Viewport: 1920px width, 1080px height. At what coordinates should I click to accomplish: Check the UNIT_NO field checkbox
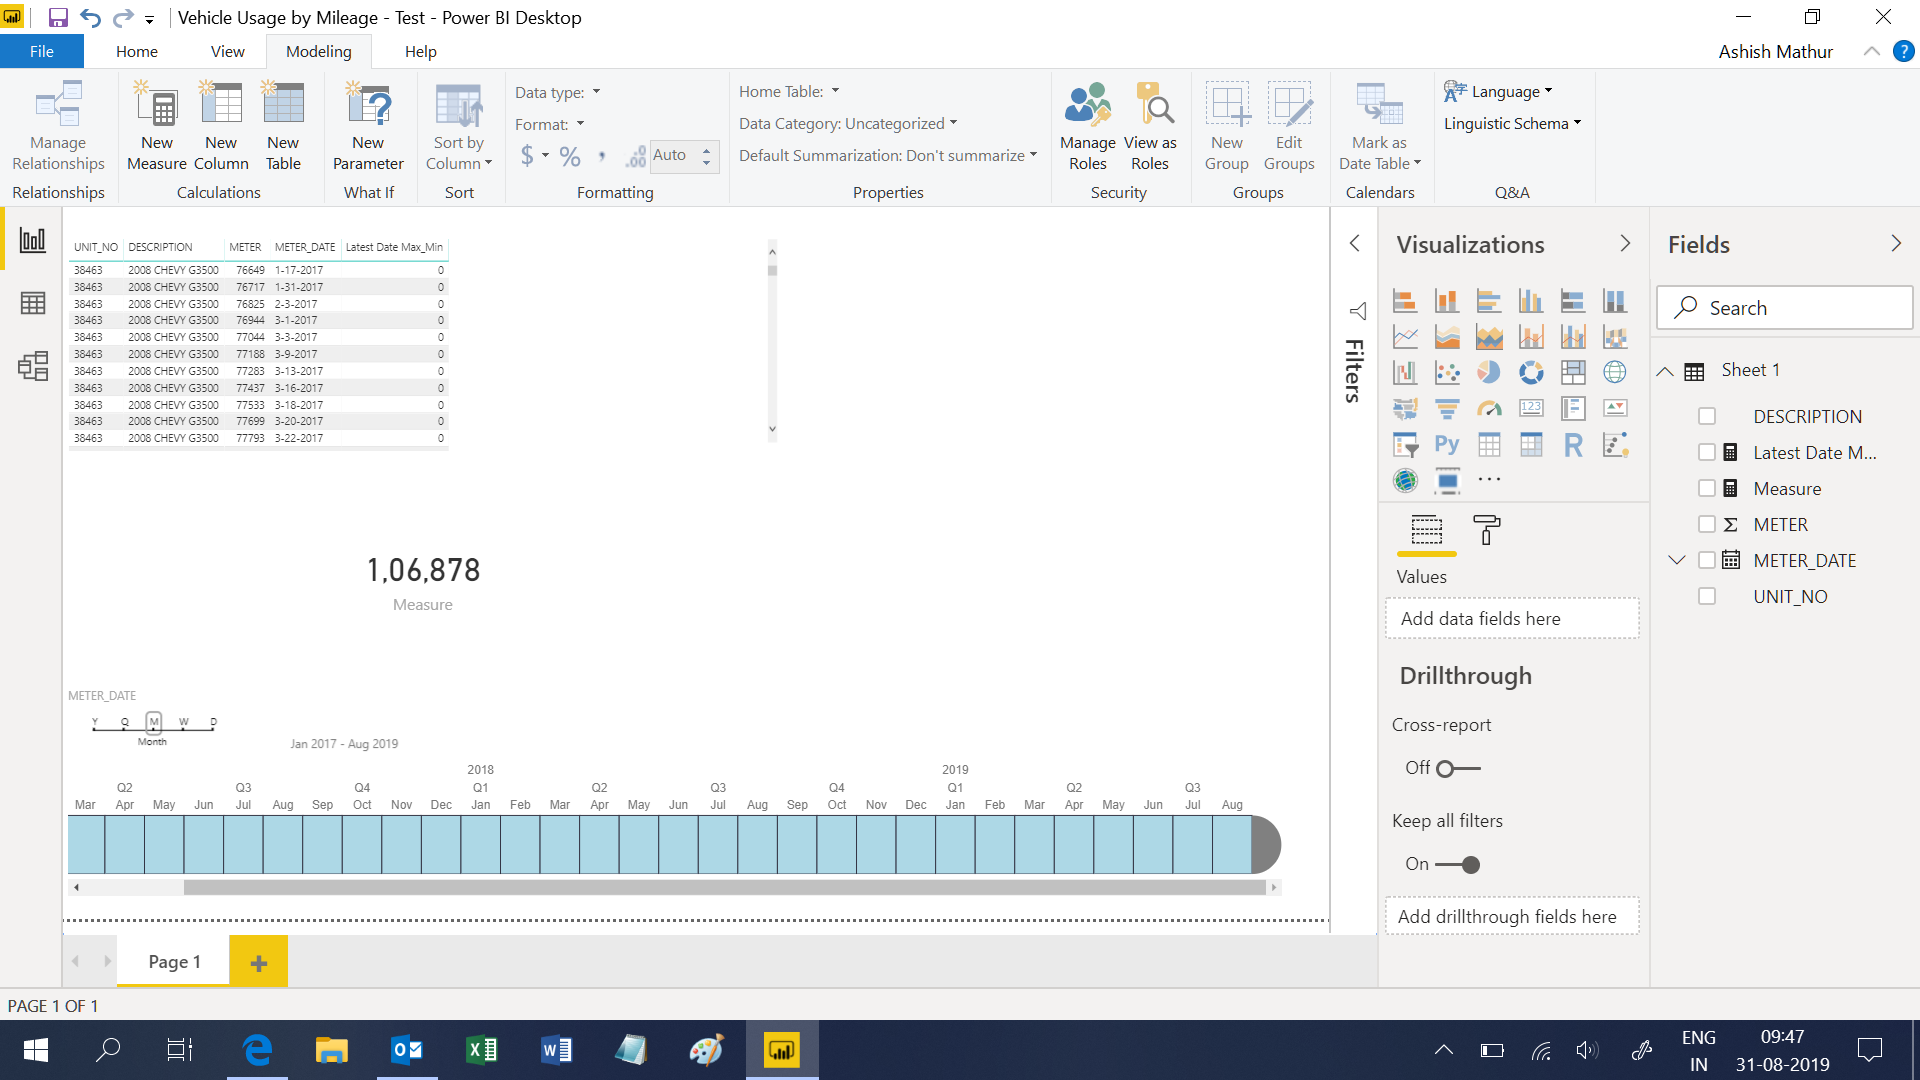point(1707,597)
